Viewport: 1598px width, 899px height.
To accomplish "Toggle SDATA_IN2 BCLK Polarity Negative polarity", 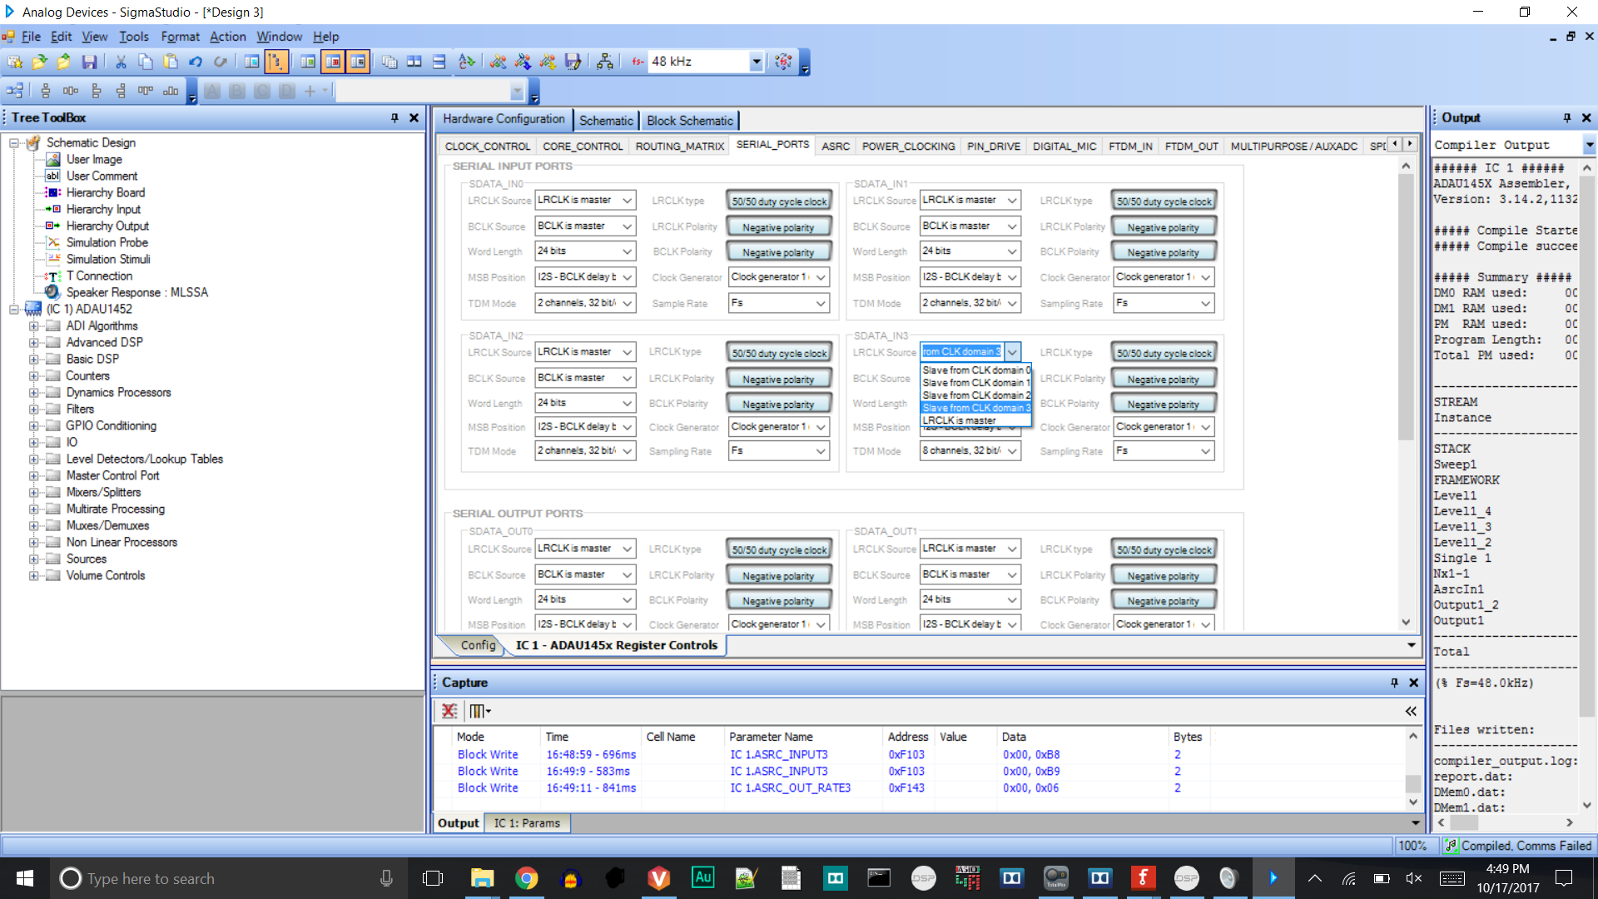I will [x=779, y=404].
